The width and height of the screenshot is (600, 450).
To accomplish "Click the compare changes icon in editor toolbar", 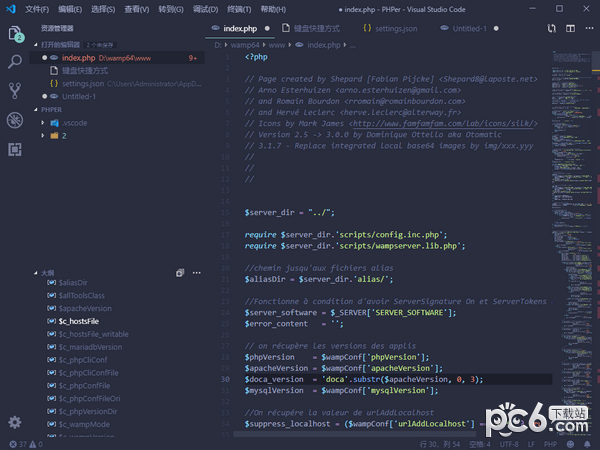I will click(551, 28).
